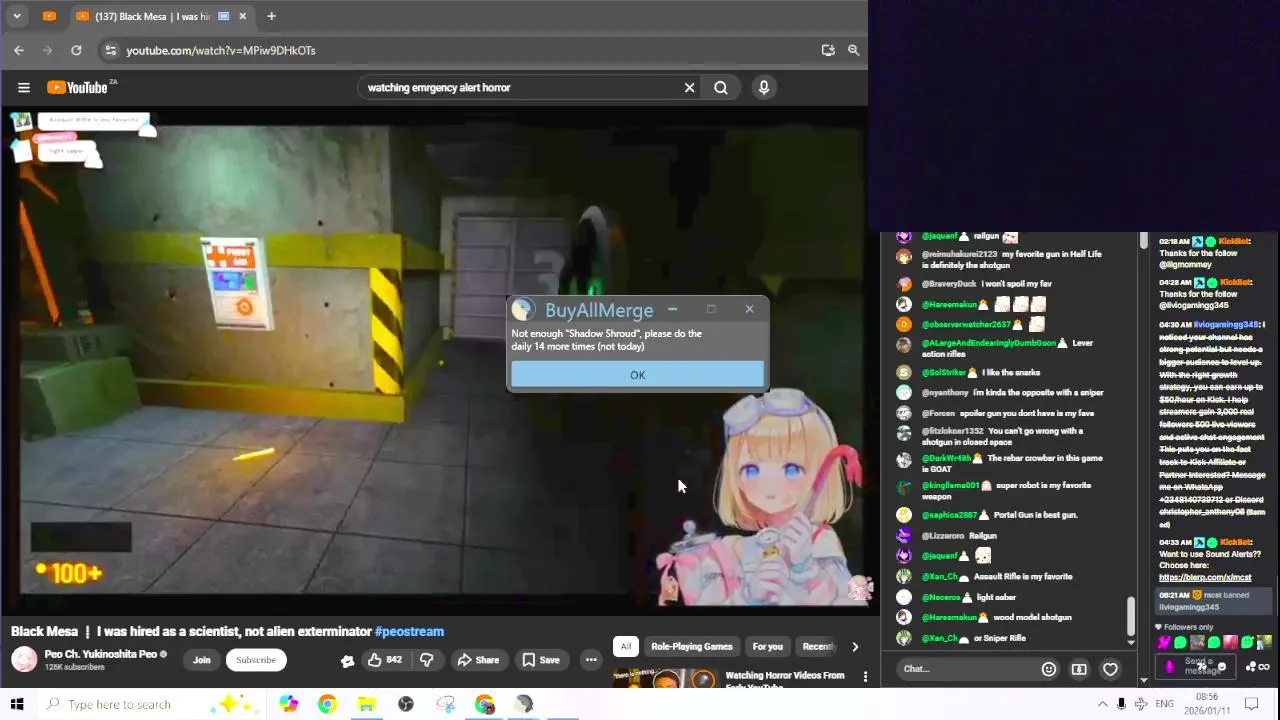Open browser zoom magnifier in address bar

coord(853,50)
